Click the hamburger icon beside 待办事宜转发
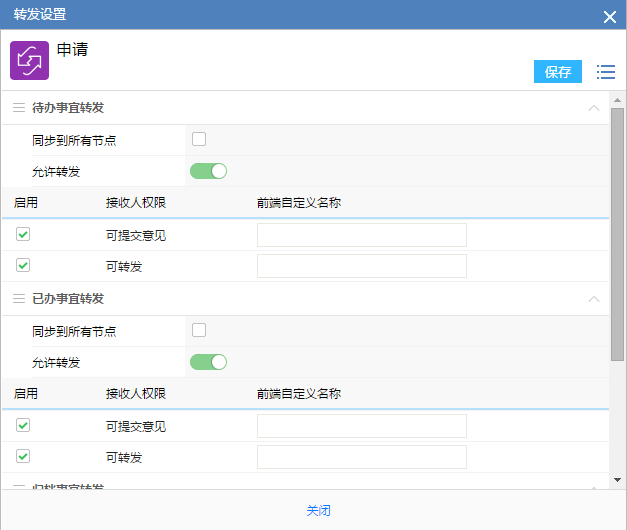Image resolution: width=627 pixels, height=530 pixels. click(x=18, y=107)
